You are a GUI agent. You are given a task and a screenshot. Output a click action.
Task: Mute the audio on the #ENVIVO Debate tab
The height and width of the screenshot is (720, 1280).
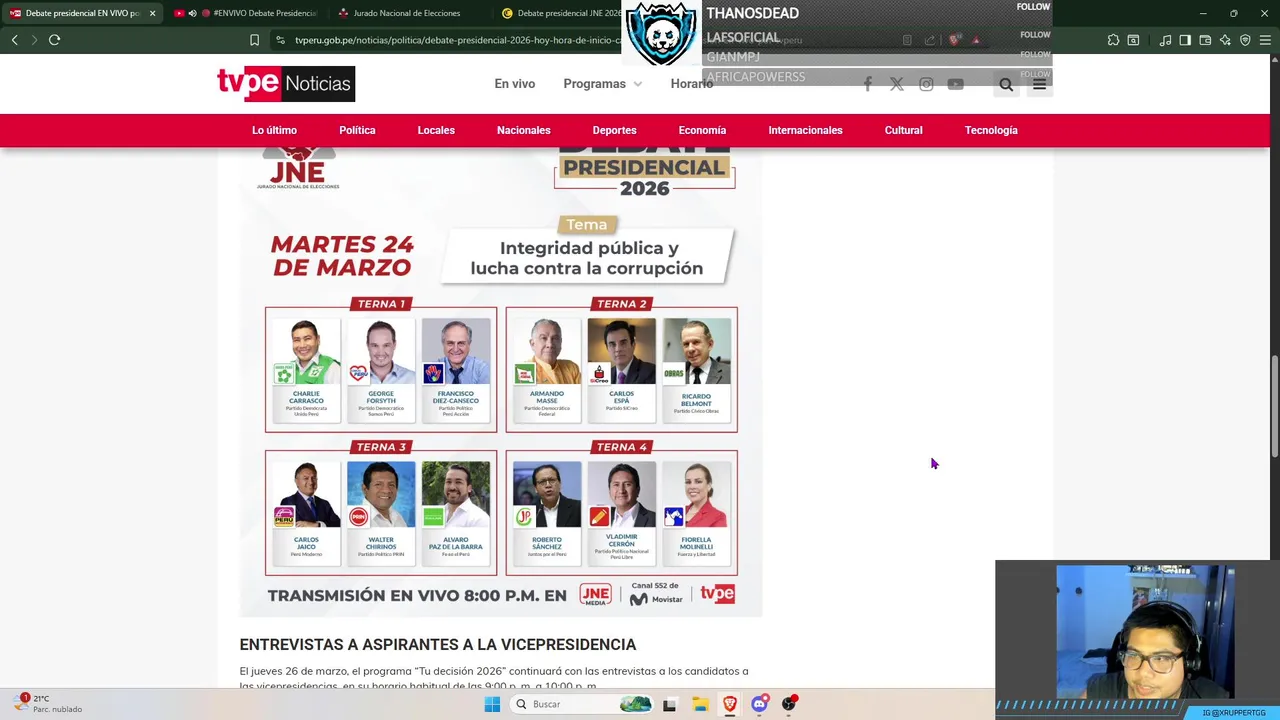(192, 13)
